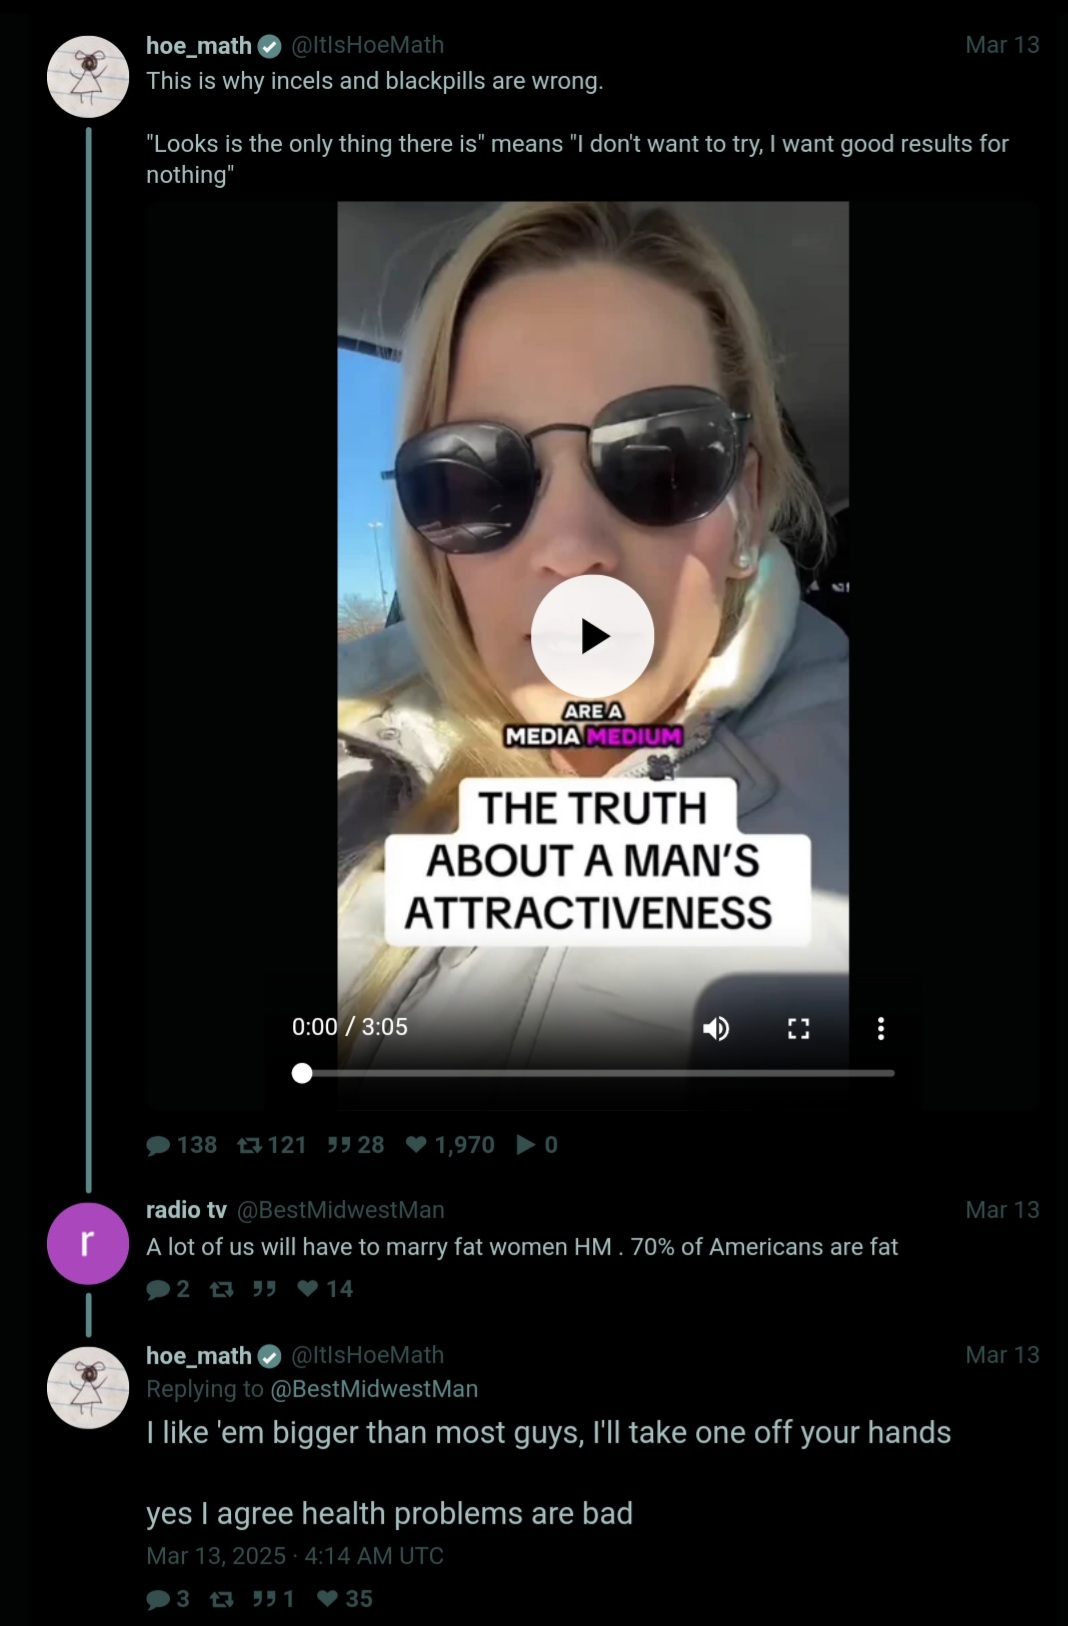This screenshot has height=1626, width=1068.
Task: Click the retweet icon showing 121
Action: [x=250, y=1145]
